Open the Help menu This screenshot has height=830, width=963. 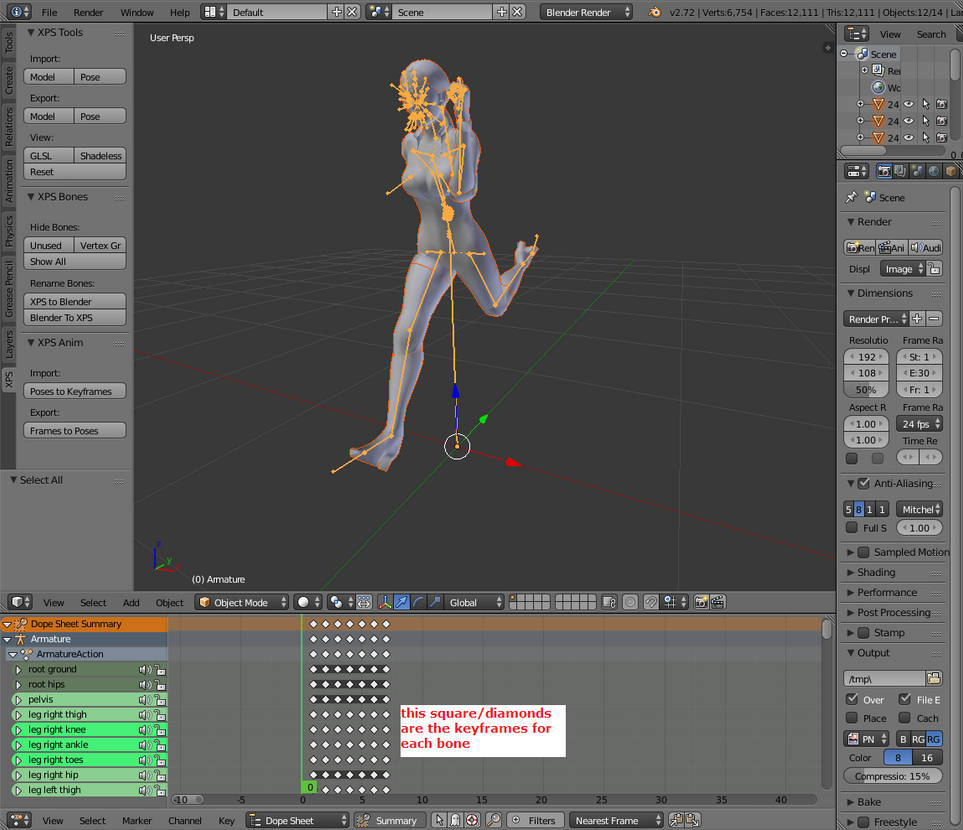[x=180, y=12]
